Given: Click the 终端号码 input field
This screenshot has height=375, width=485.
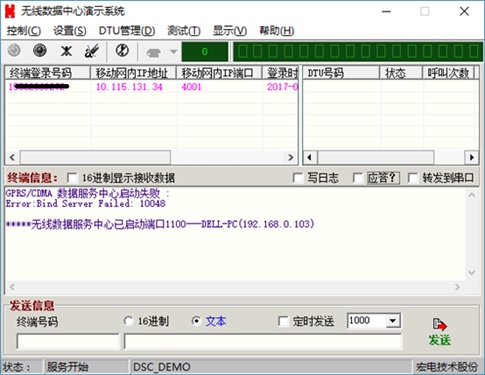Looking at the screenshot, I should [68, 341].
